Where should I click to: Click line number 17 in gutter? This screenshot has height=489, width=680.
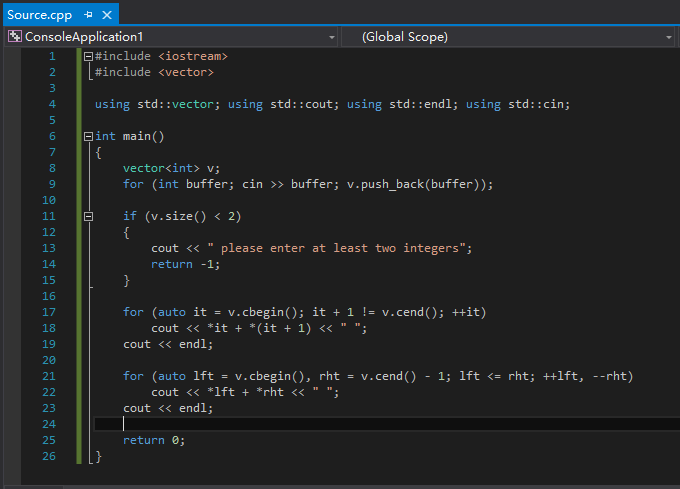pyautogui.click(x=49, y=312)
